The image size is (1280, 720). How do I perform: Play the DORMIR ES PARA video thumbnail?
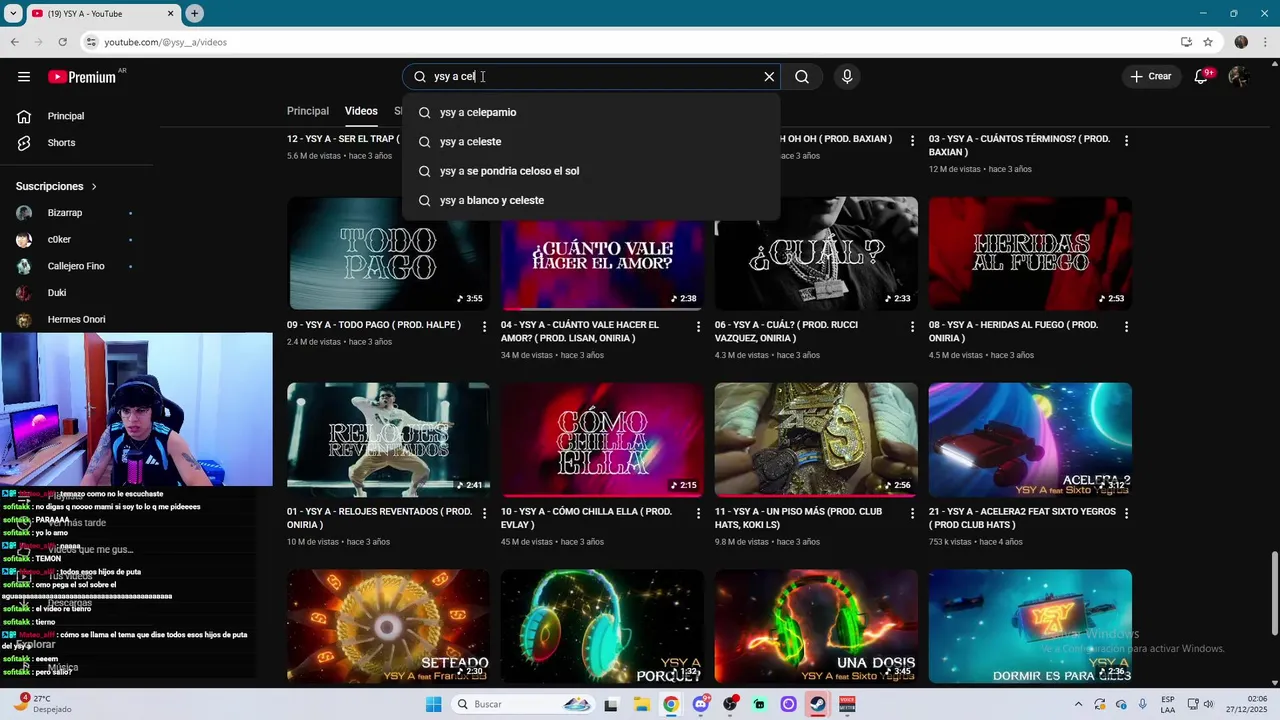point(1030,626)
